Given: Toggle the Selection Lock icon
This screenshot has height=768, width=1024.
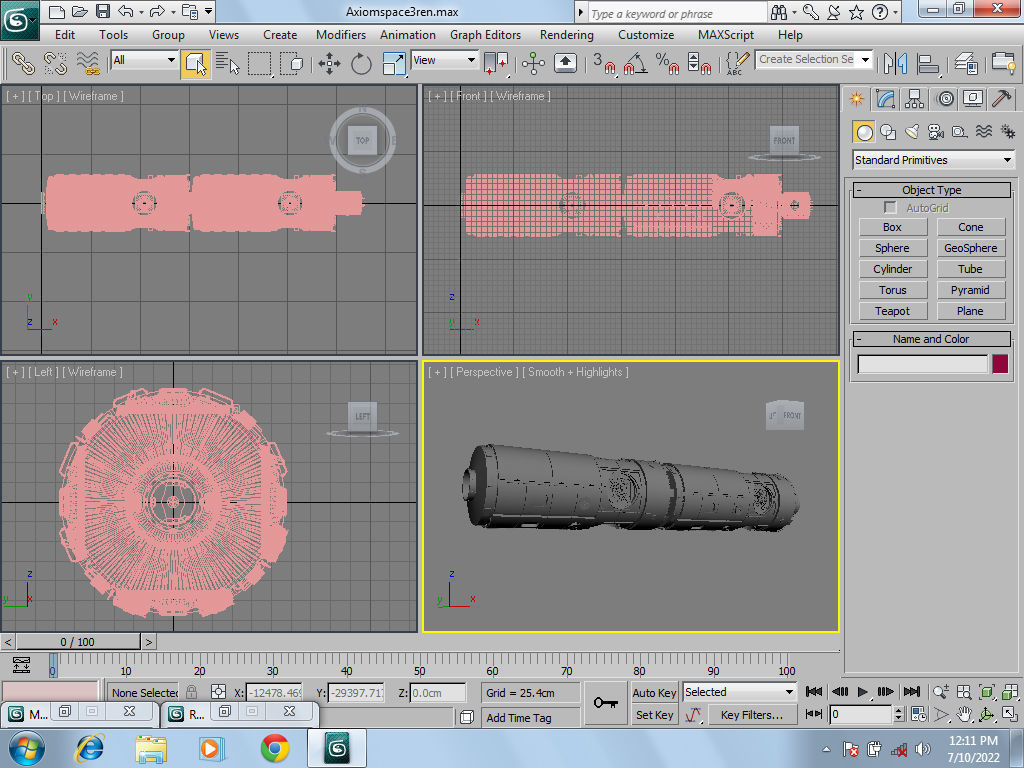Looking at the screenshot, I should pyautogui.click(x=191, y=692).
